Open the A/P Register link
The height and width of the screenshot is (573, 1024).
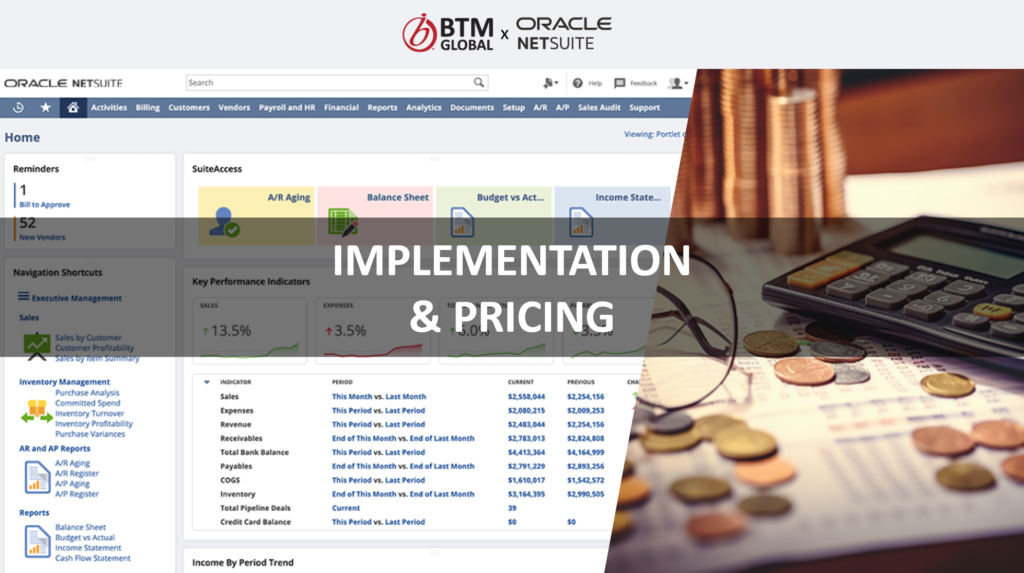76,494
